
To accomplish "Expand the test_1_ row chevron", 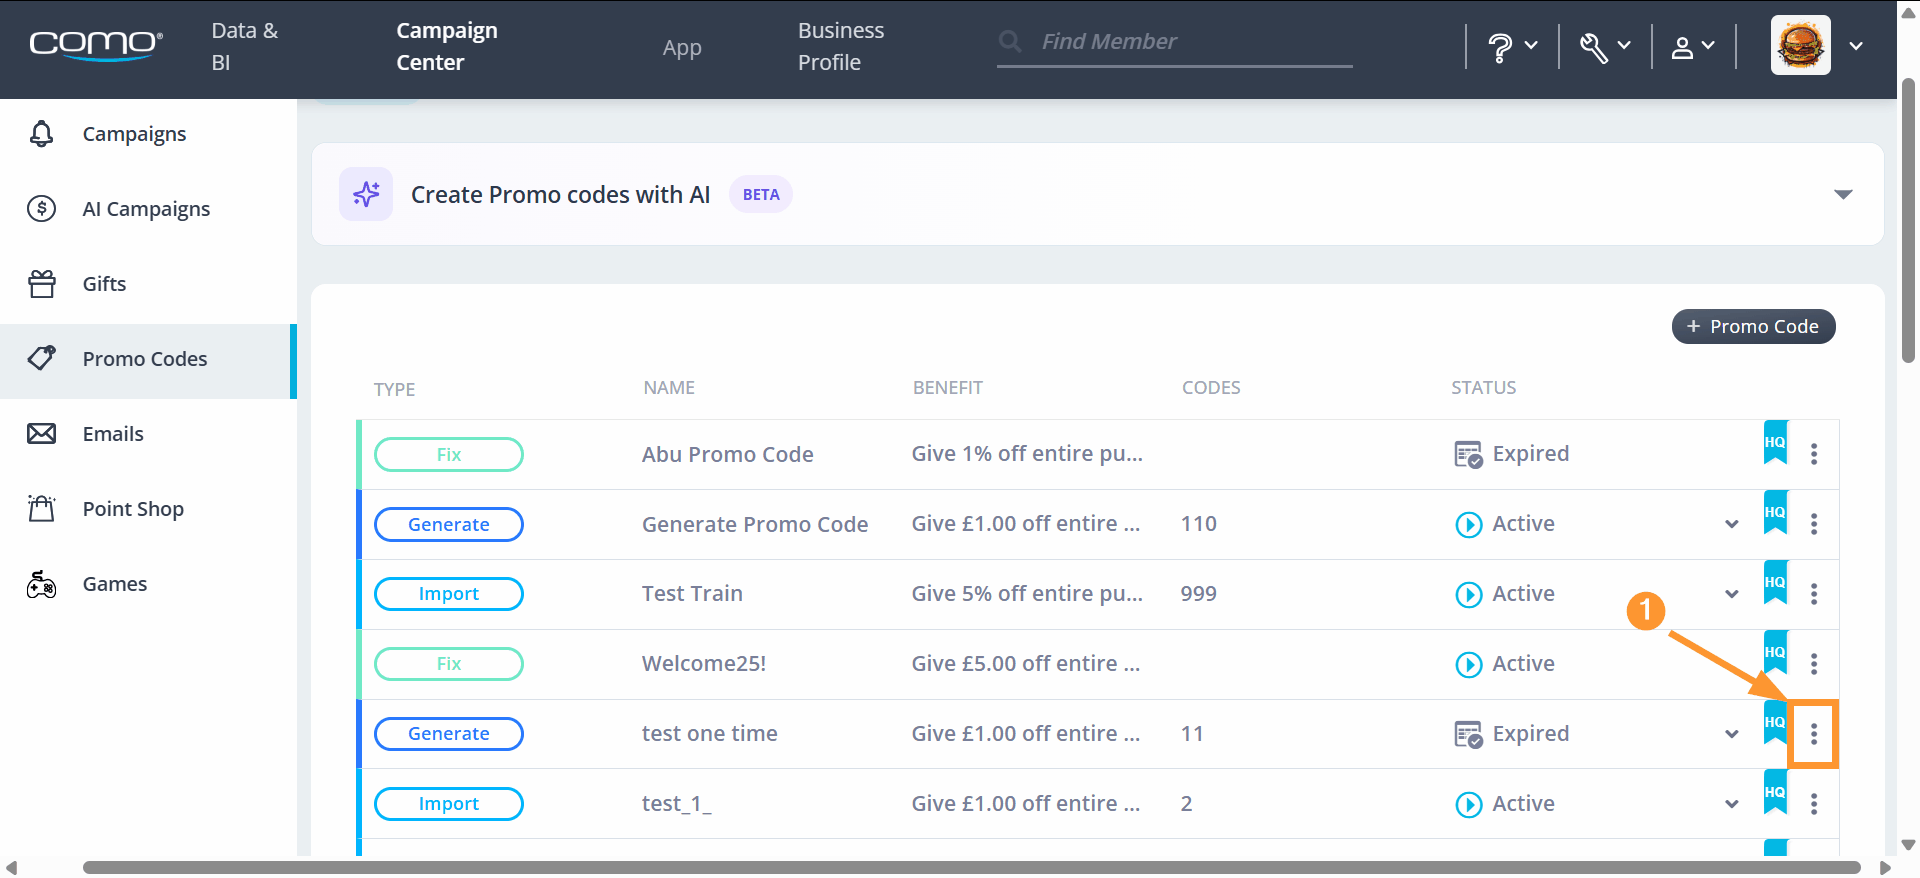I will pos(1732,804).
